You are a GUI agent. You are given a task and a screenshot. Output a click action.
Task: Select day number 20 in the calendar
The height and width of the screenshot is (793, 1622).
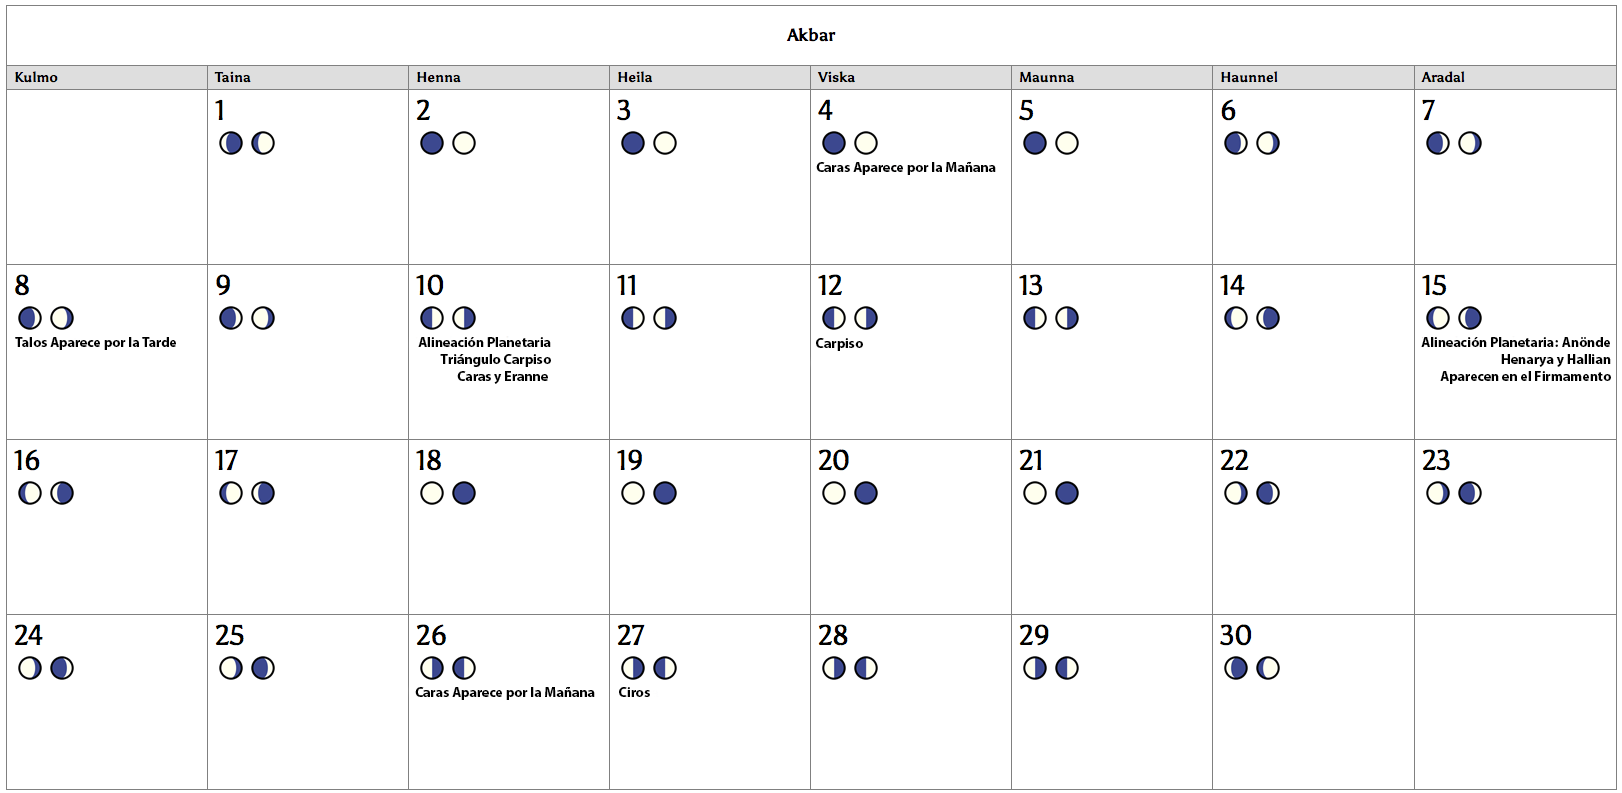833,461
